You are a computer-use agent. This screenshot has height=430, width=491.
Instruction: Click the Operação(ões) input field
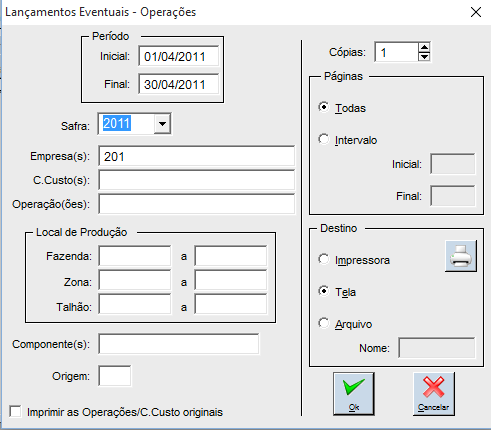(x=197, y=204)
